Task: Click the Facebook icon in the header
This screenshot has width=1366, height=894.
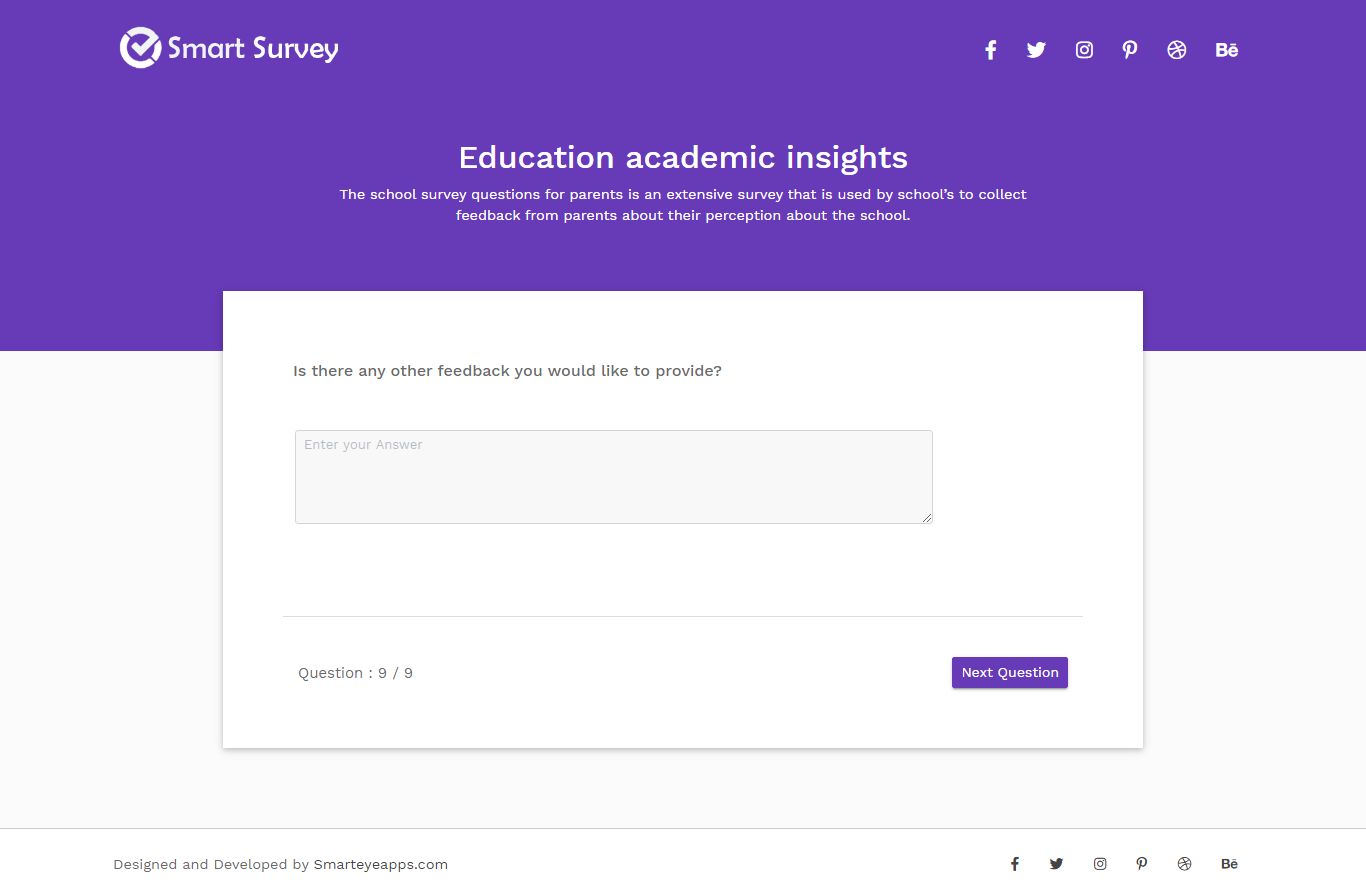Action: point(990,50)
